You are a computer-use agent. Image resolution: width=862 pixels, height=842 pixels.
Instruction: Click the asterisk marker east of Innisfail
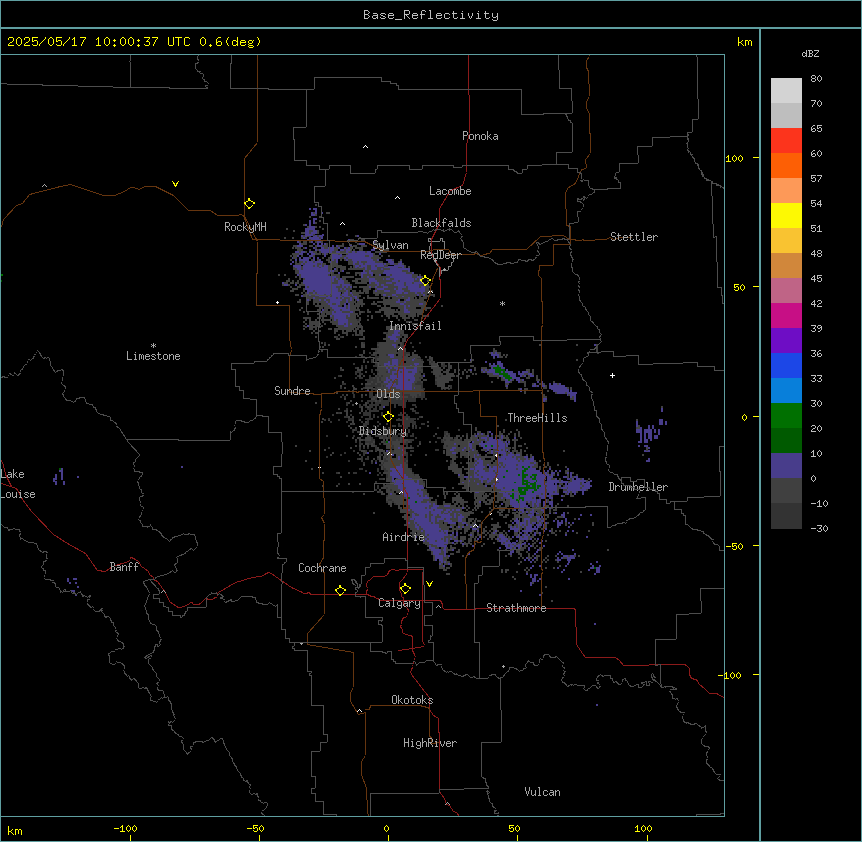point(502,303)
